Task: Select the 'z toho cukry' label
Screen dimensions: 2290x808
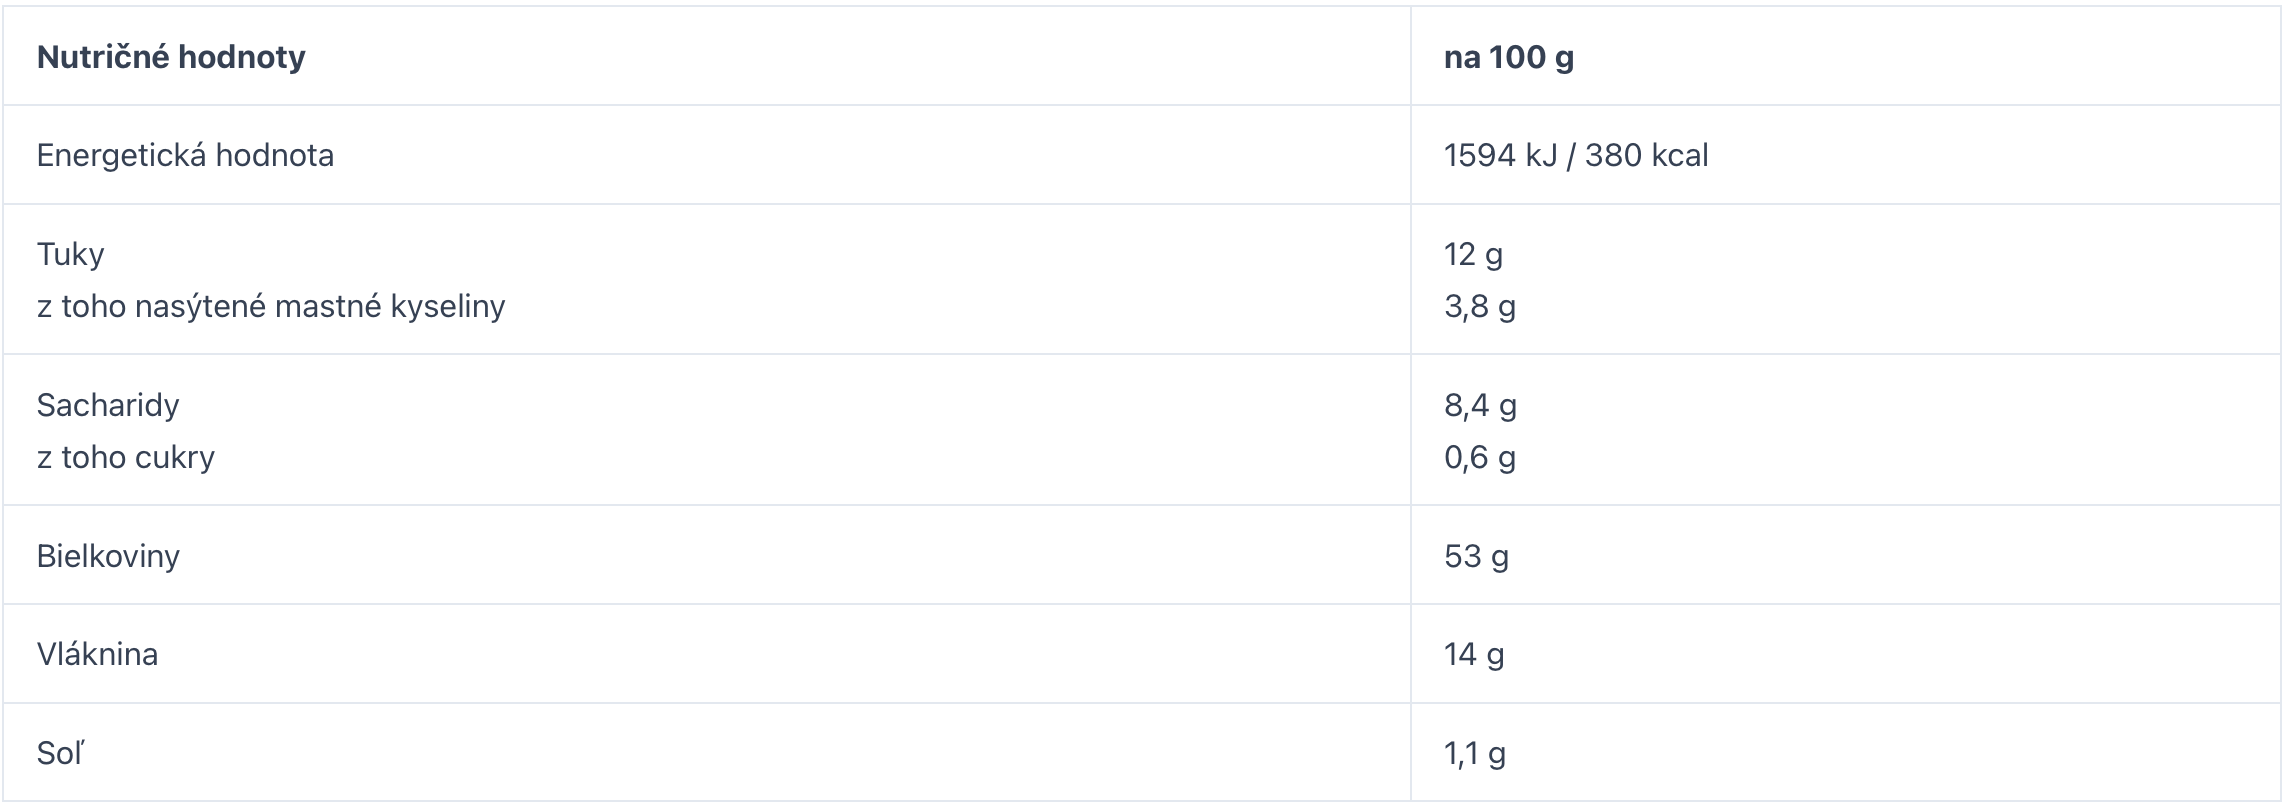Action: click(126, 457)
